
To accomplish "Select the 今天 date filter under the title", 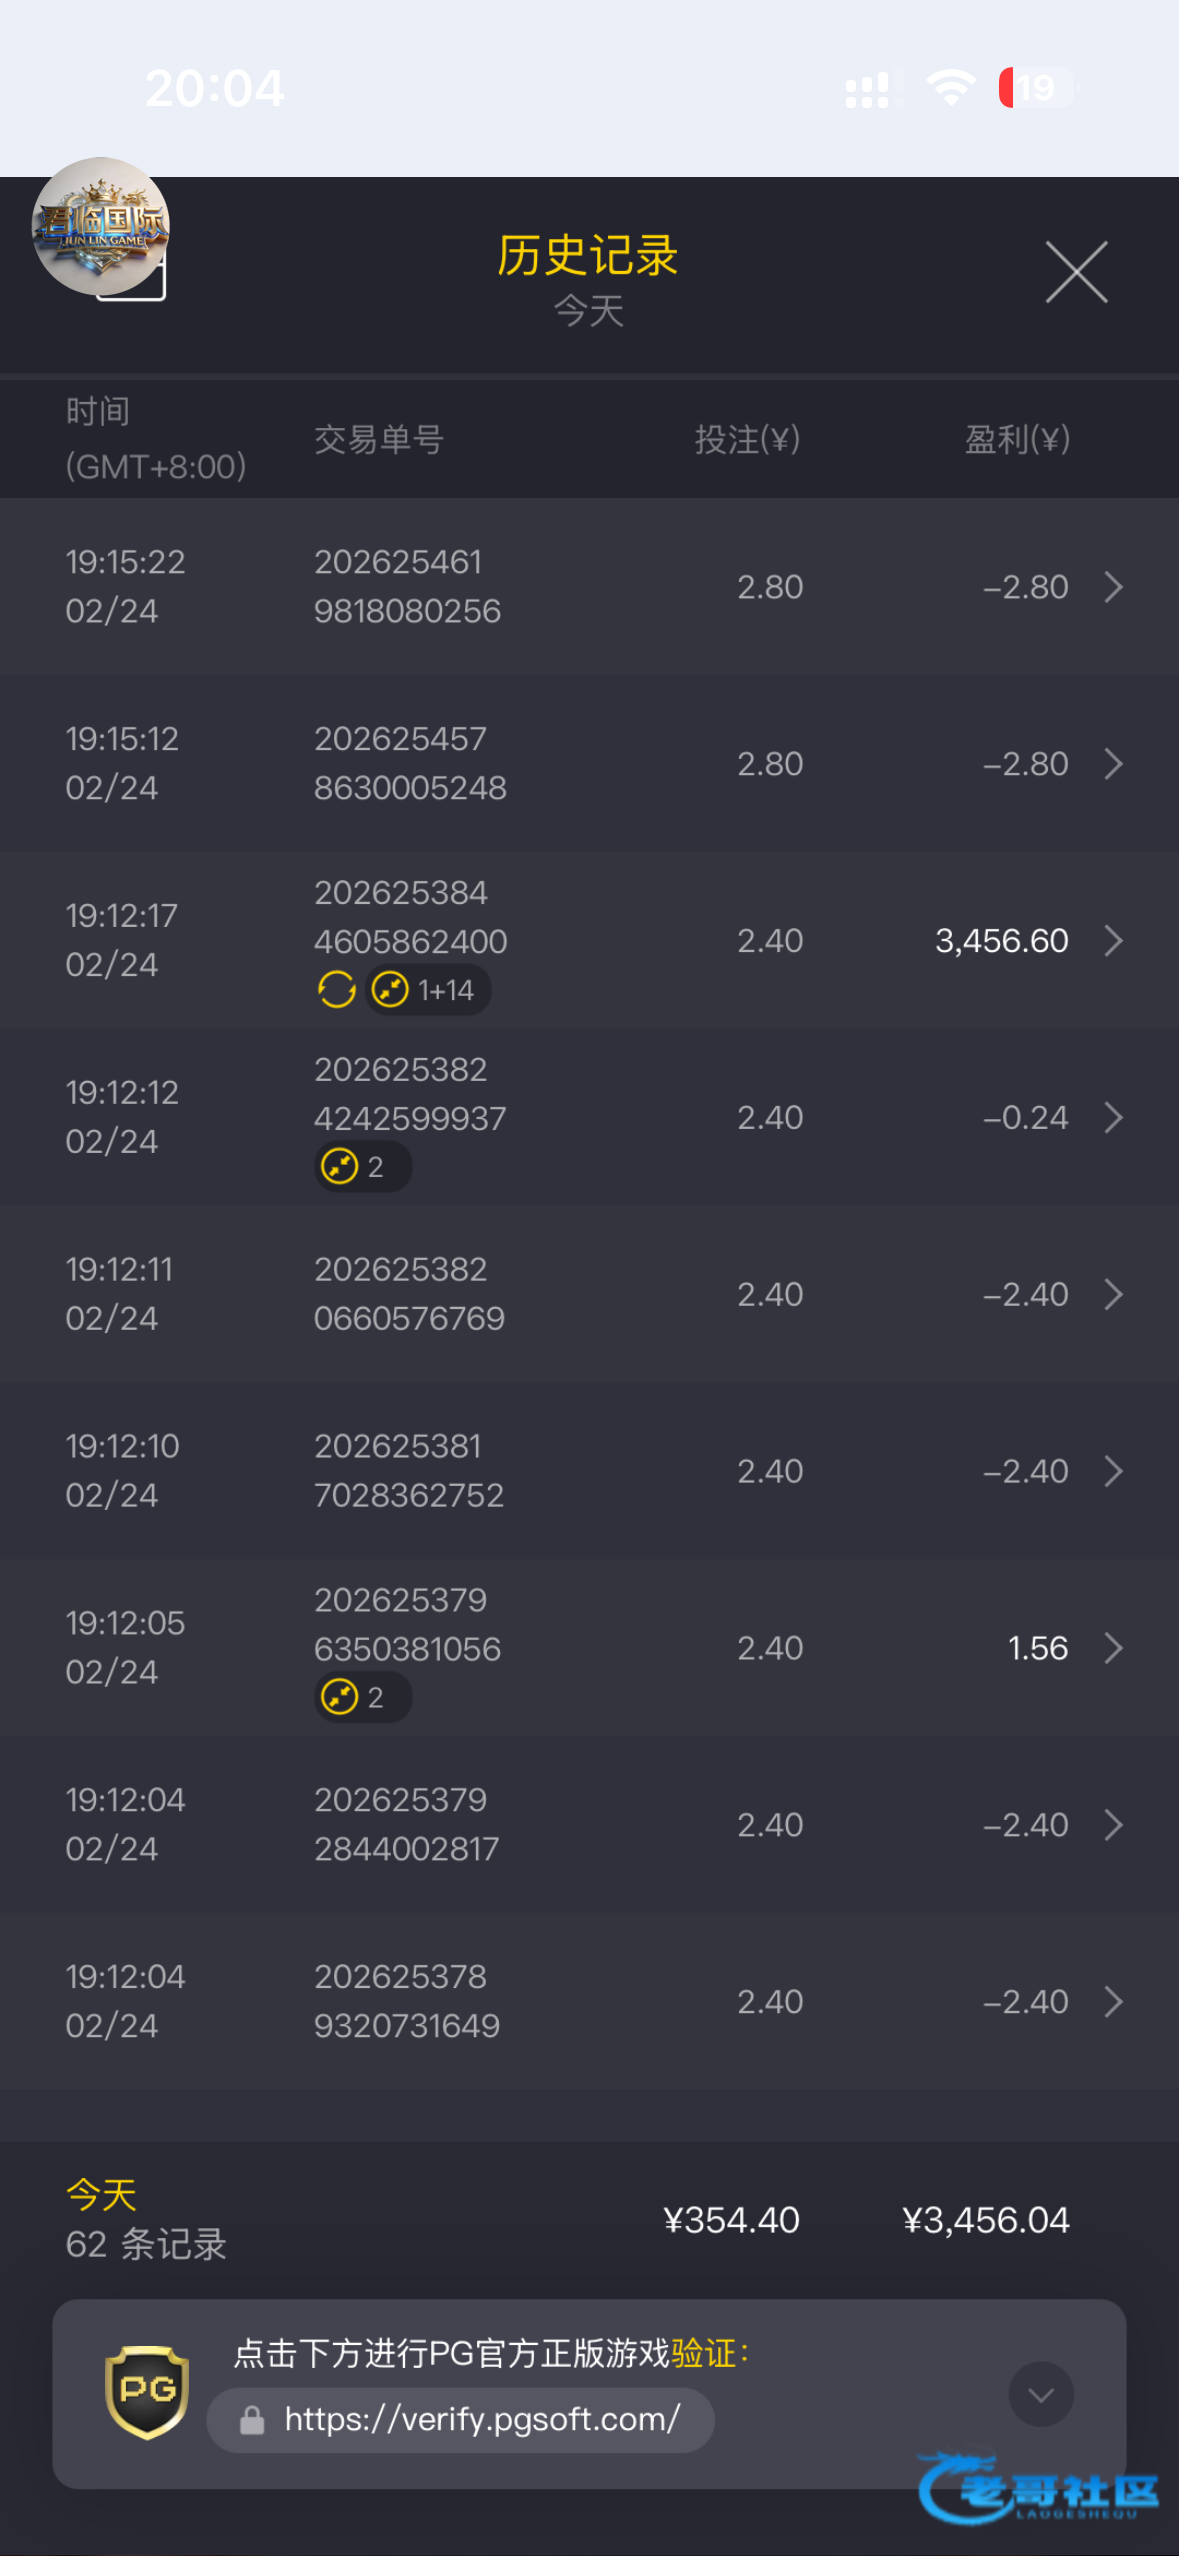I will pyautogui.click(x=589, y=311).
